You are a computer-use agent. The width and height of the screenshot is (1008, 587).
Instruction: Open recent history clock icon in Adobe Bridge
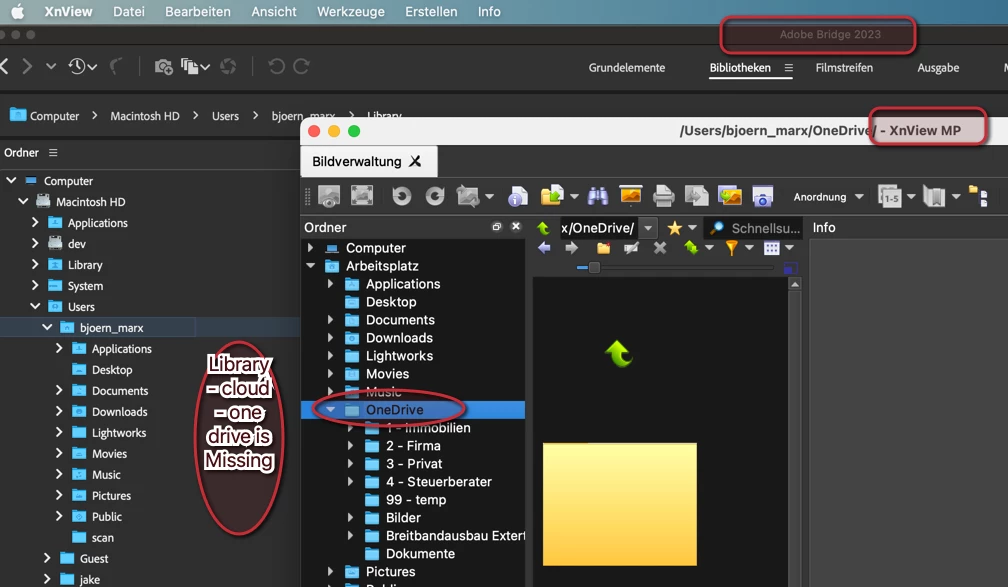[77, 66]
